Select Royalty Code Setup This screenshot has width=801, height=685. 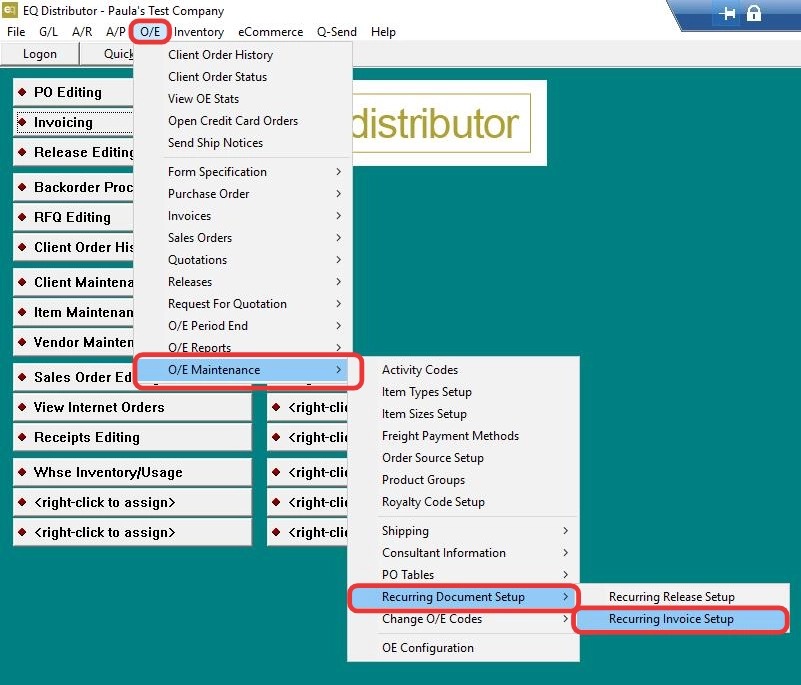coord(463,501)
